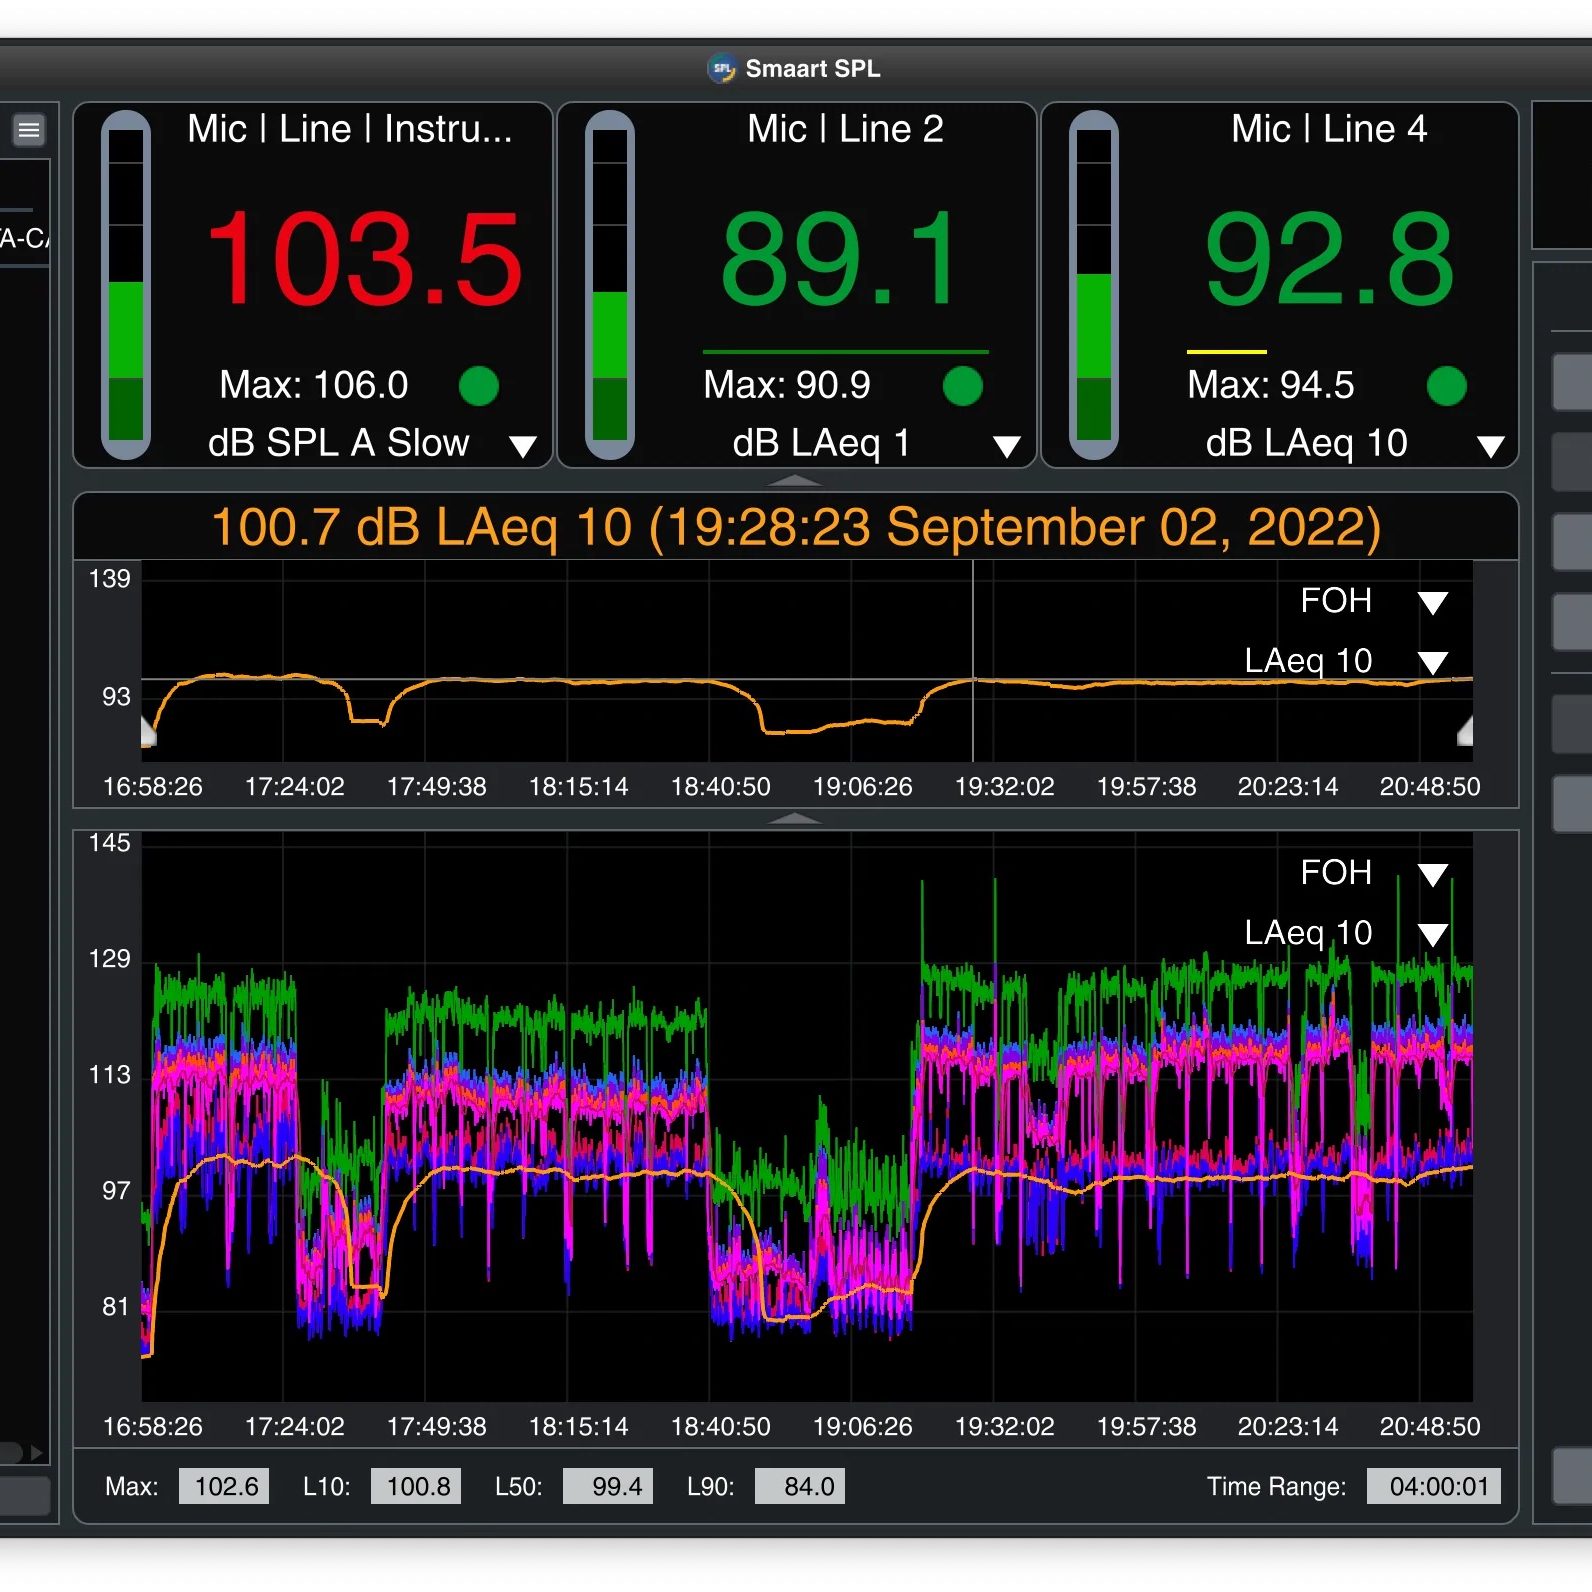Click the green status indicator beside Max: 90.9

pyautogui.click(x=962, y=386)
